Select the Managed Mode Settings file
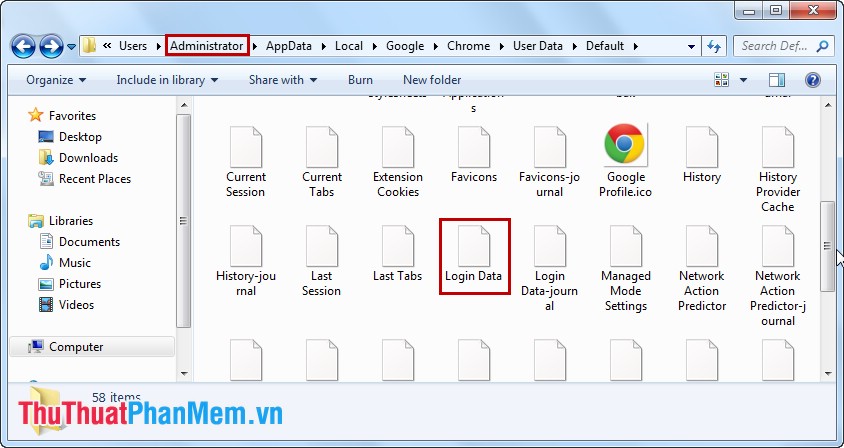This screenshot has width=844, height=448. pyautogui.click(x=625, y=268)
